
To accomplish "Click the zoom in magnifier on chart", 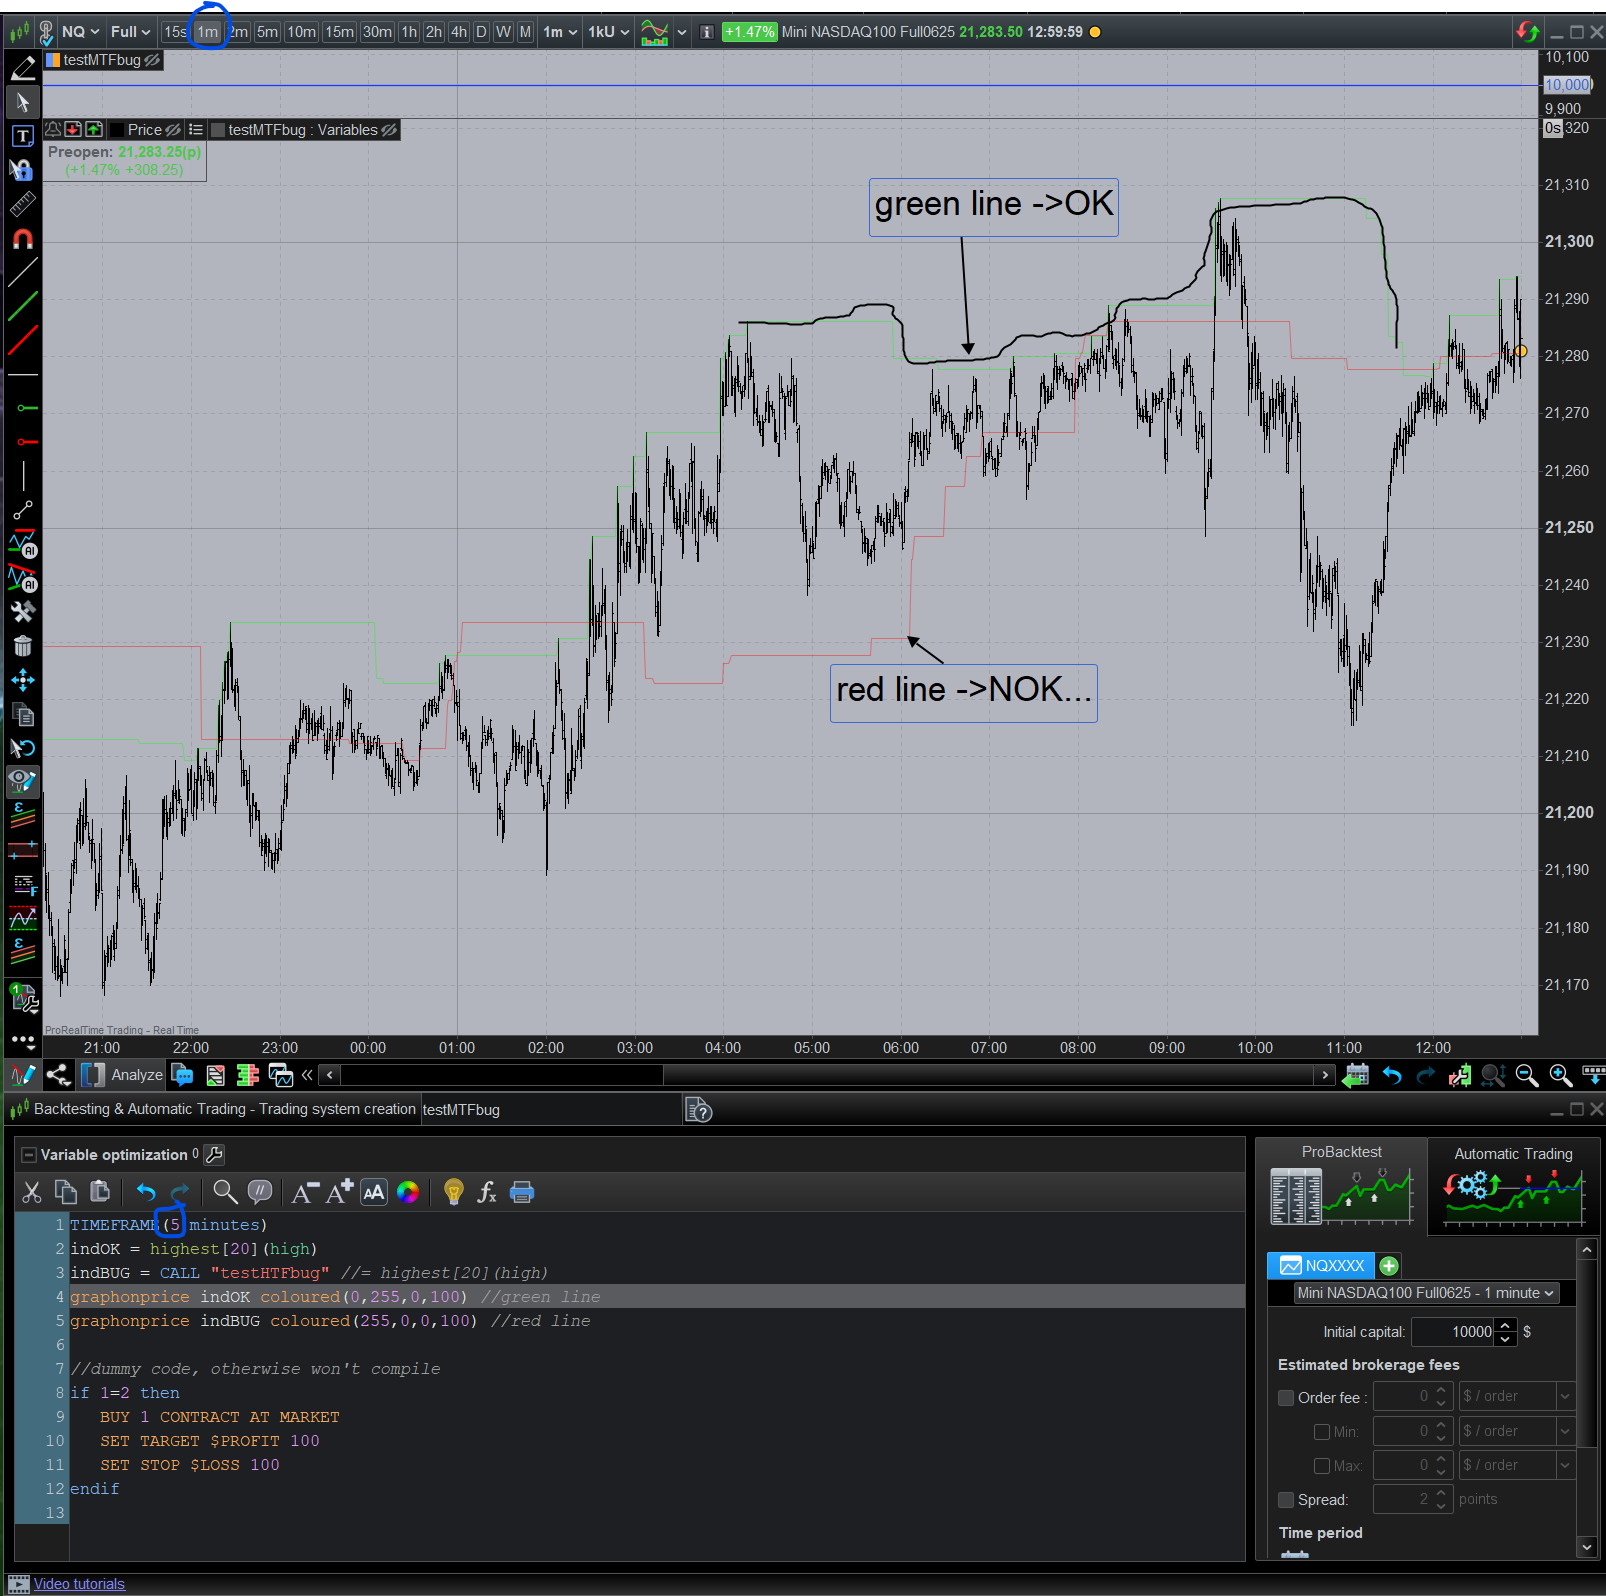I will point(1561,1075).
